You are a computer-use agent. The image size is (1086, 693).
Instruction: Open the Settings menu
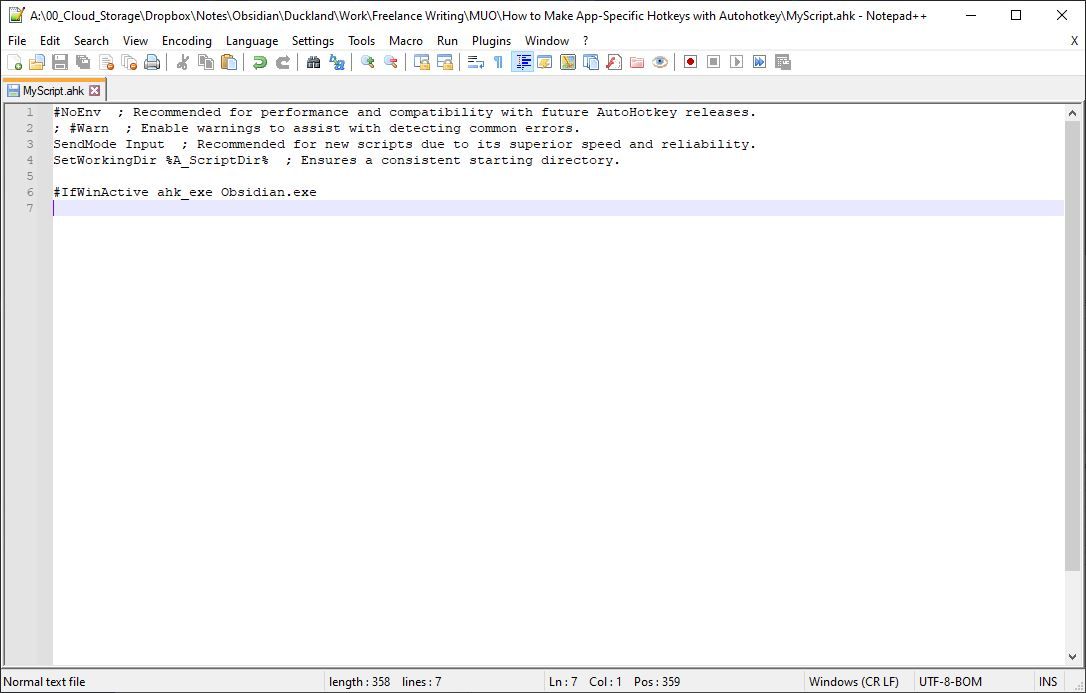(x=313, y=41)
